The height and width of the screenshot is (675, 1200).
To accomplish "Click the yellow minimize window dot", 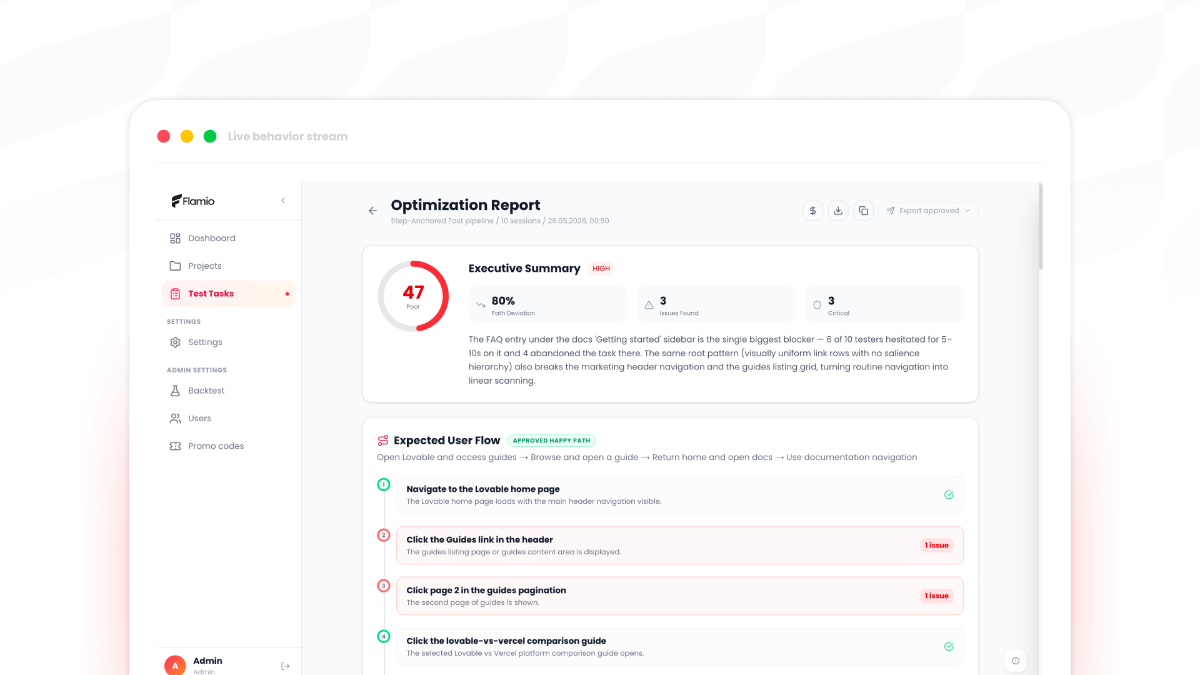I will [x=187, y=136].
